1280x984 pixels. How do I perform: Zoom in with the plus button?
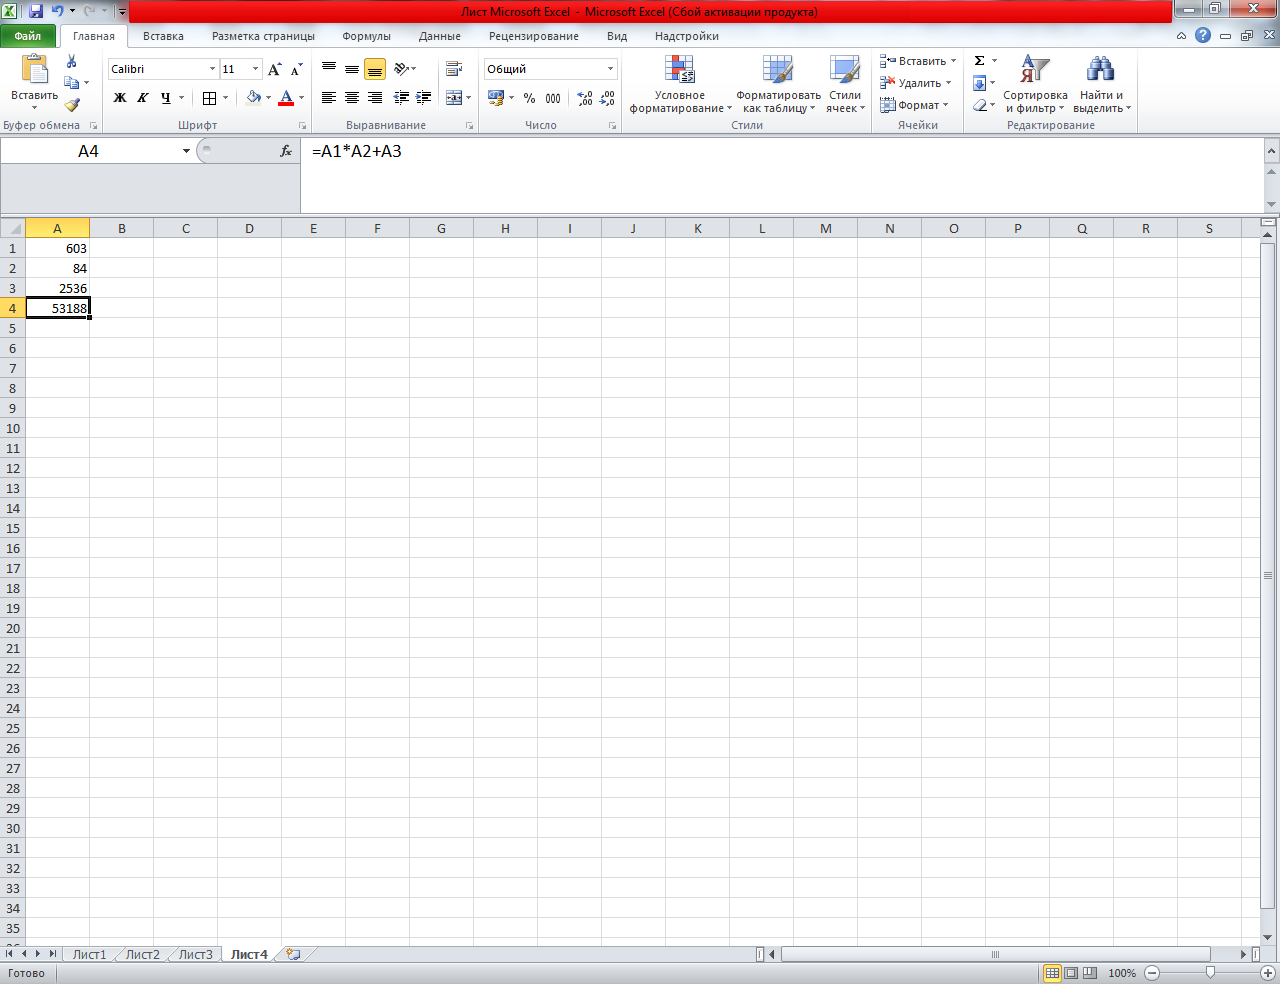(1268, 973)
